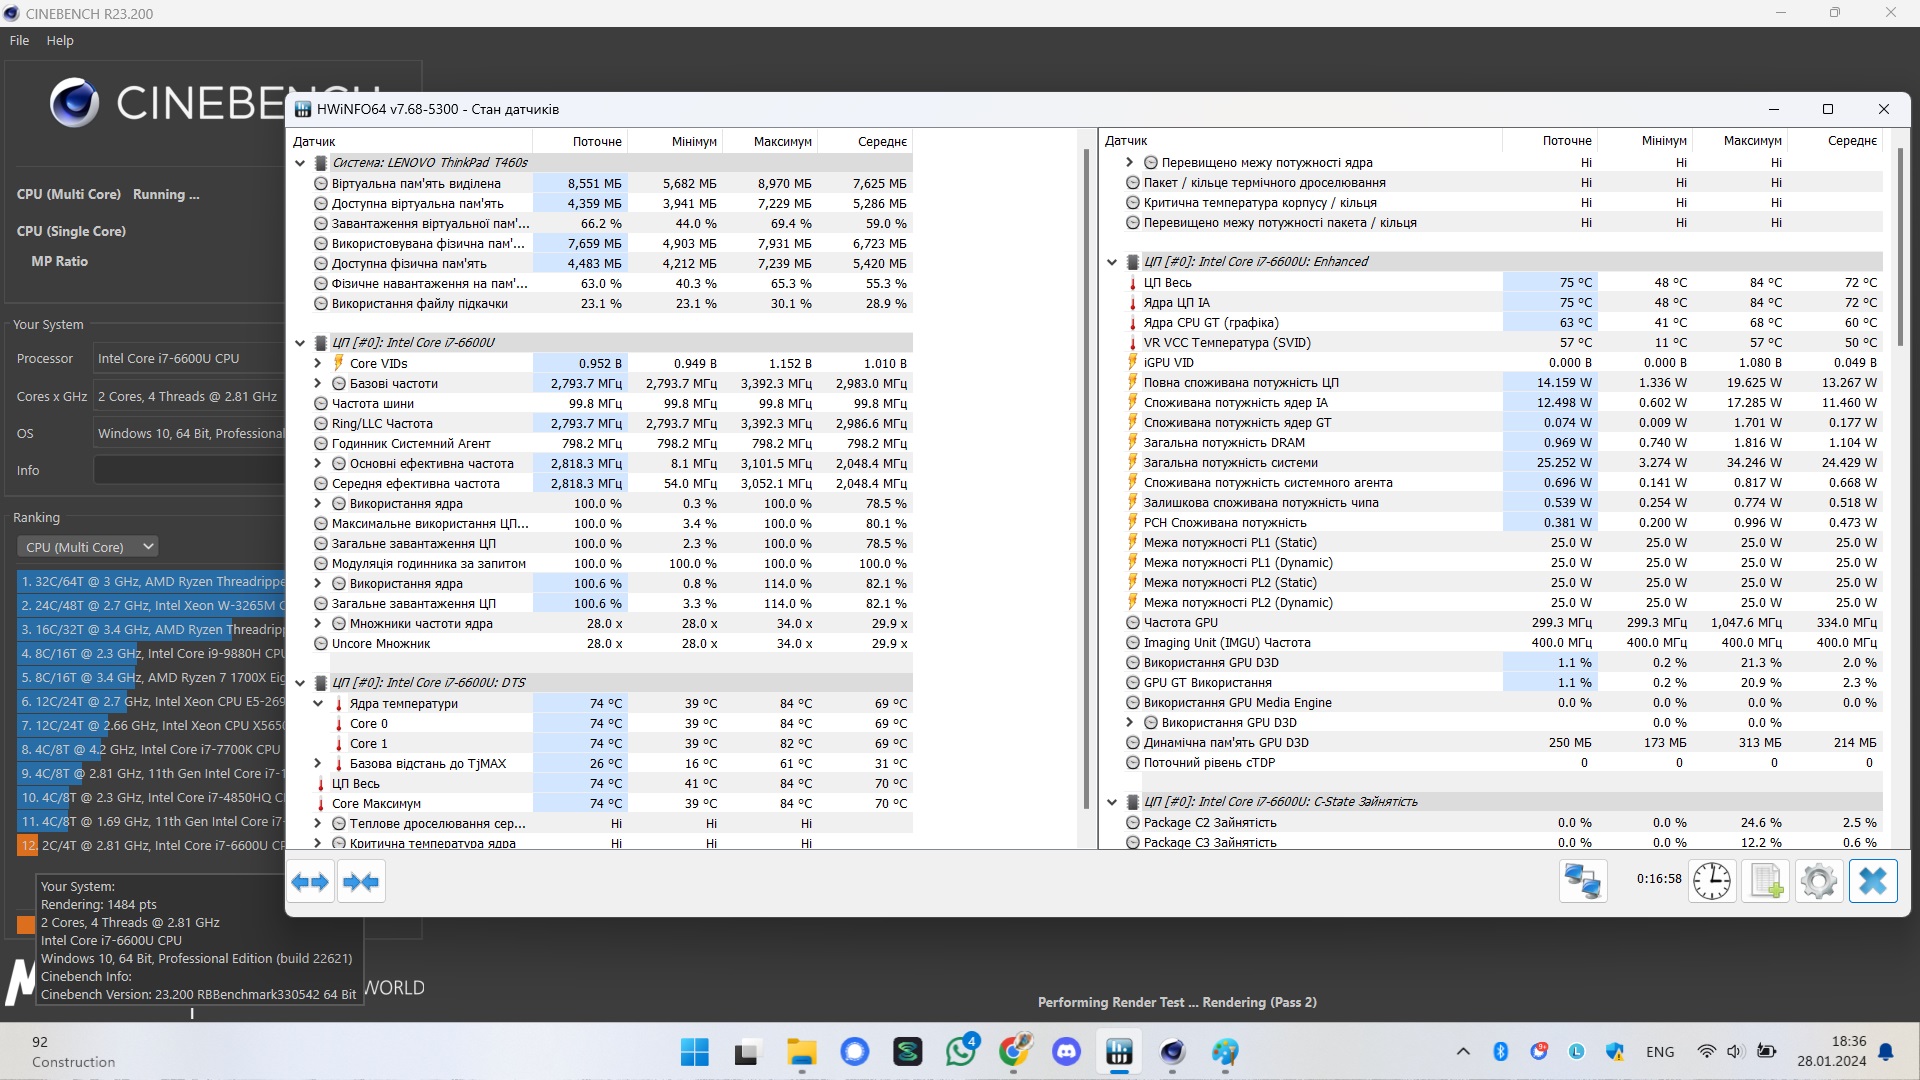
Task: Open HWiNFO sensor settings gear
Action: (x=1819, y=881)
